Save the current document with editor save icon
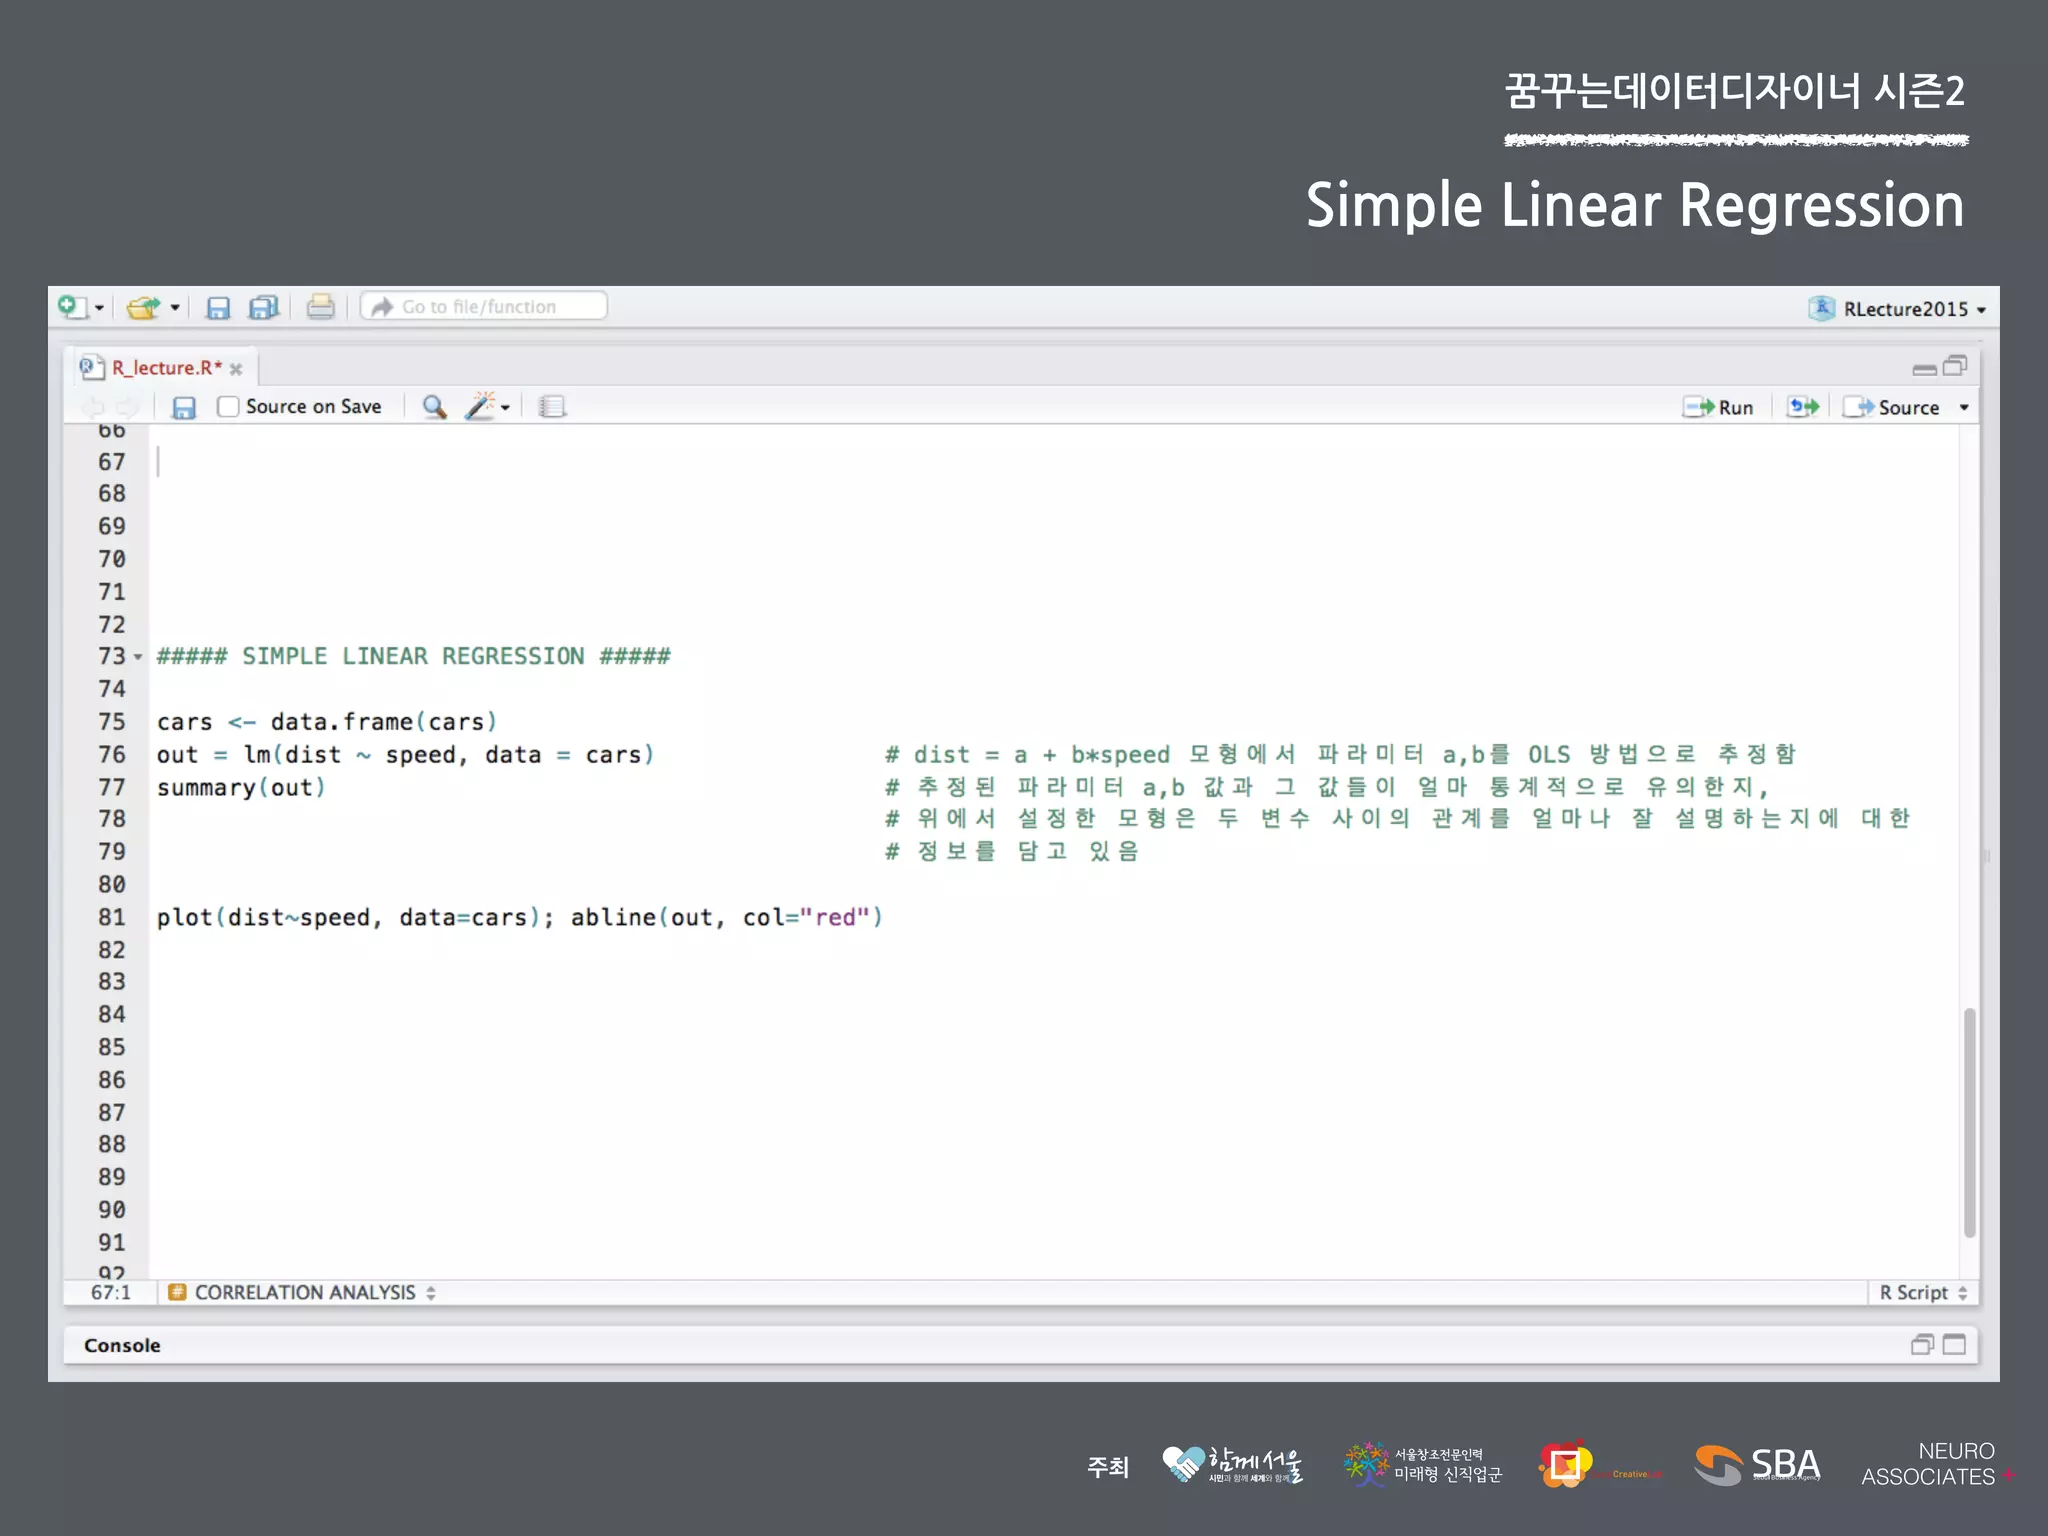 pos(184,407)
